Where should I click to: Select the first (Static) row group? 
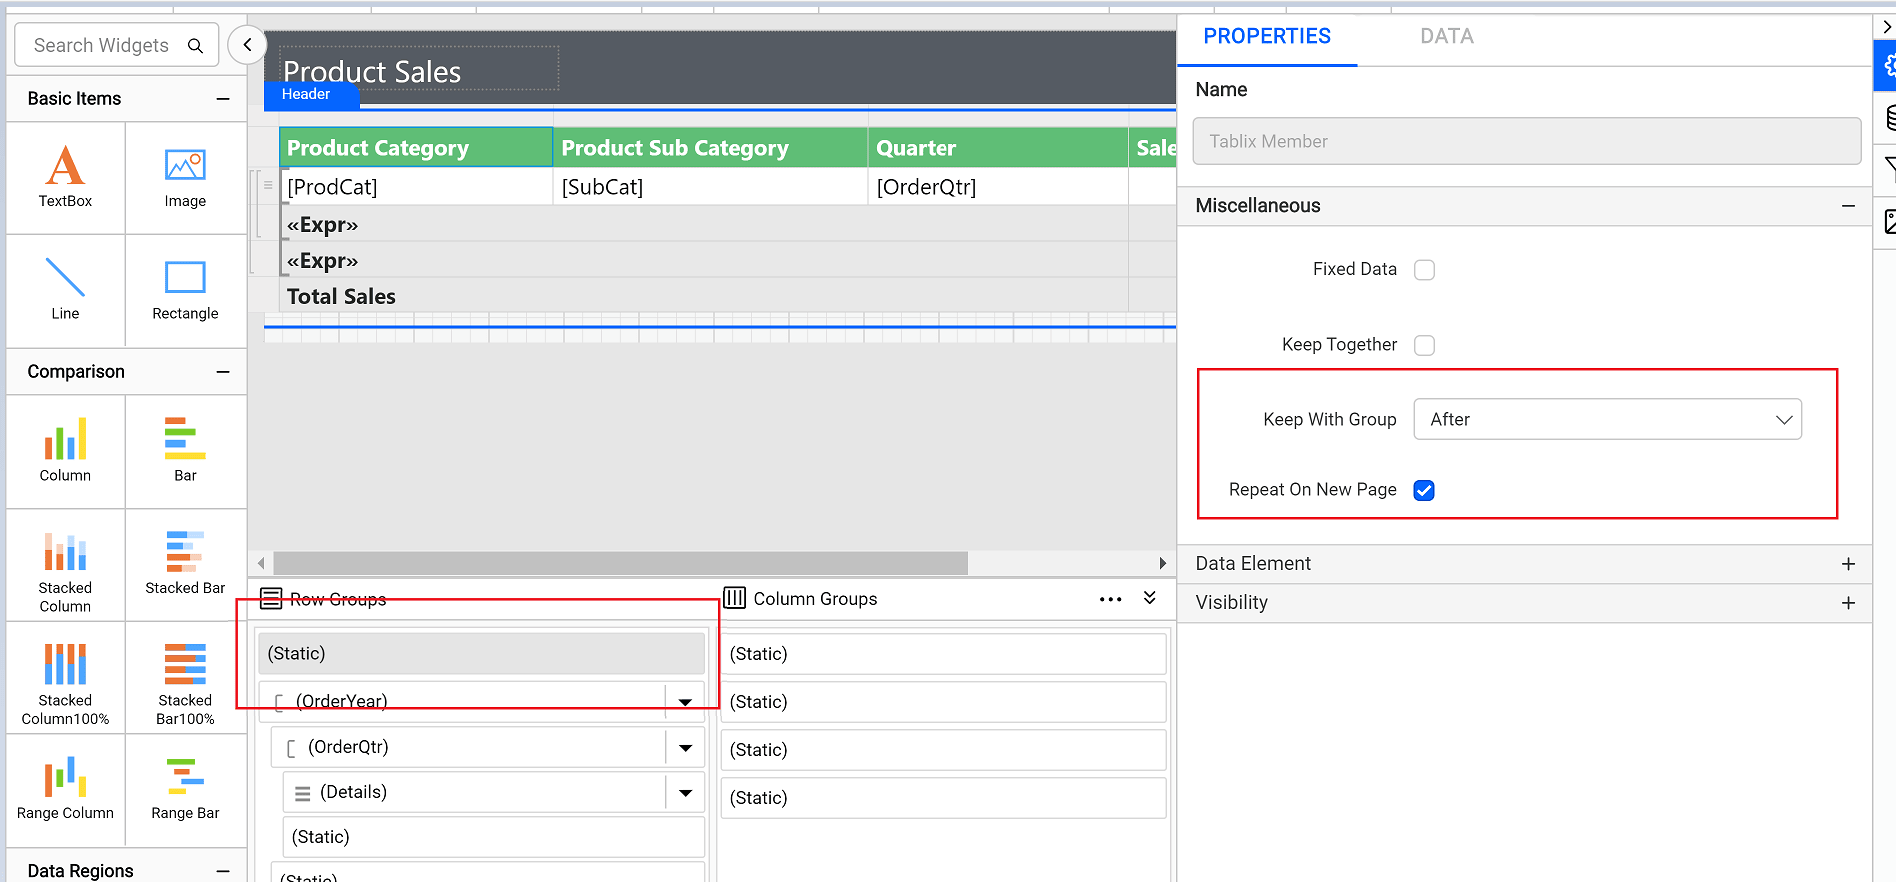click(481, 654)
